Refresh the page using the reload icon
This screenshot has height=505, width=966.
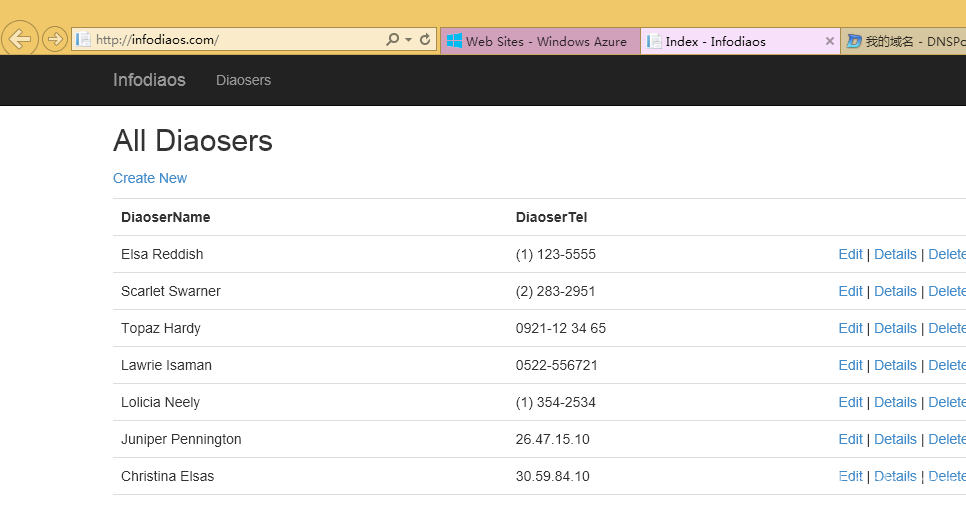click(x=425, y=40)
